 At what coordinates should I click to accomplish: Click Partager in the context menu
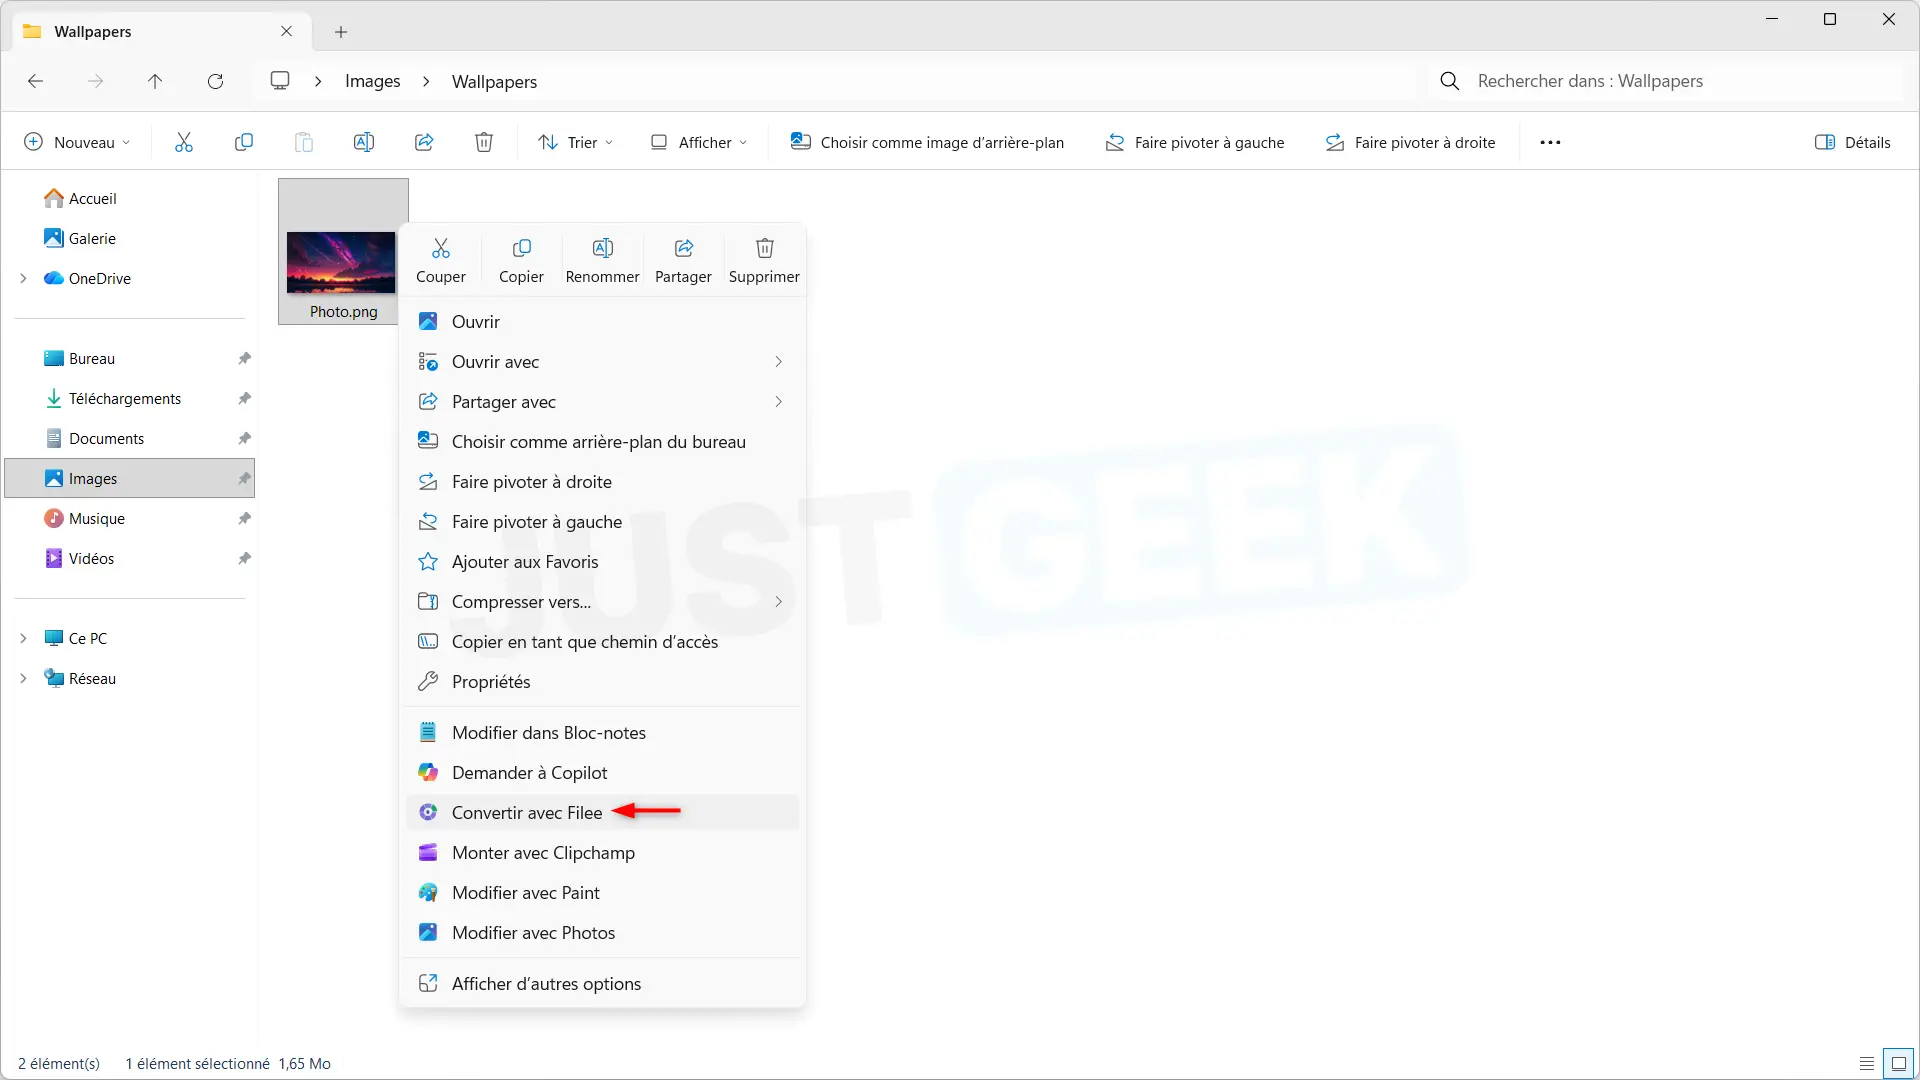coord(684,261)
